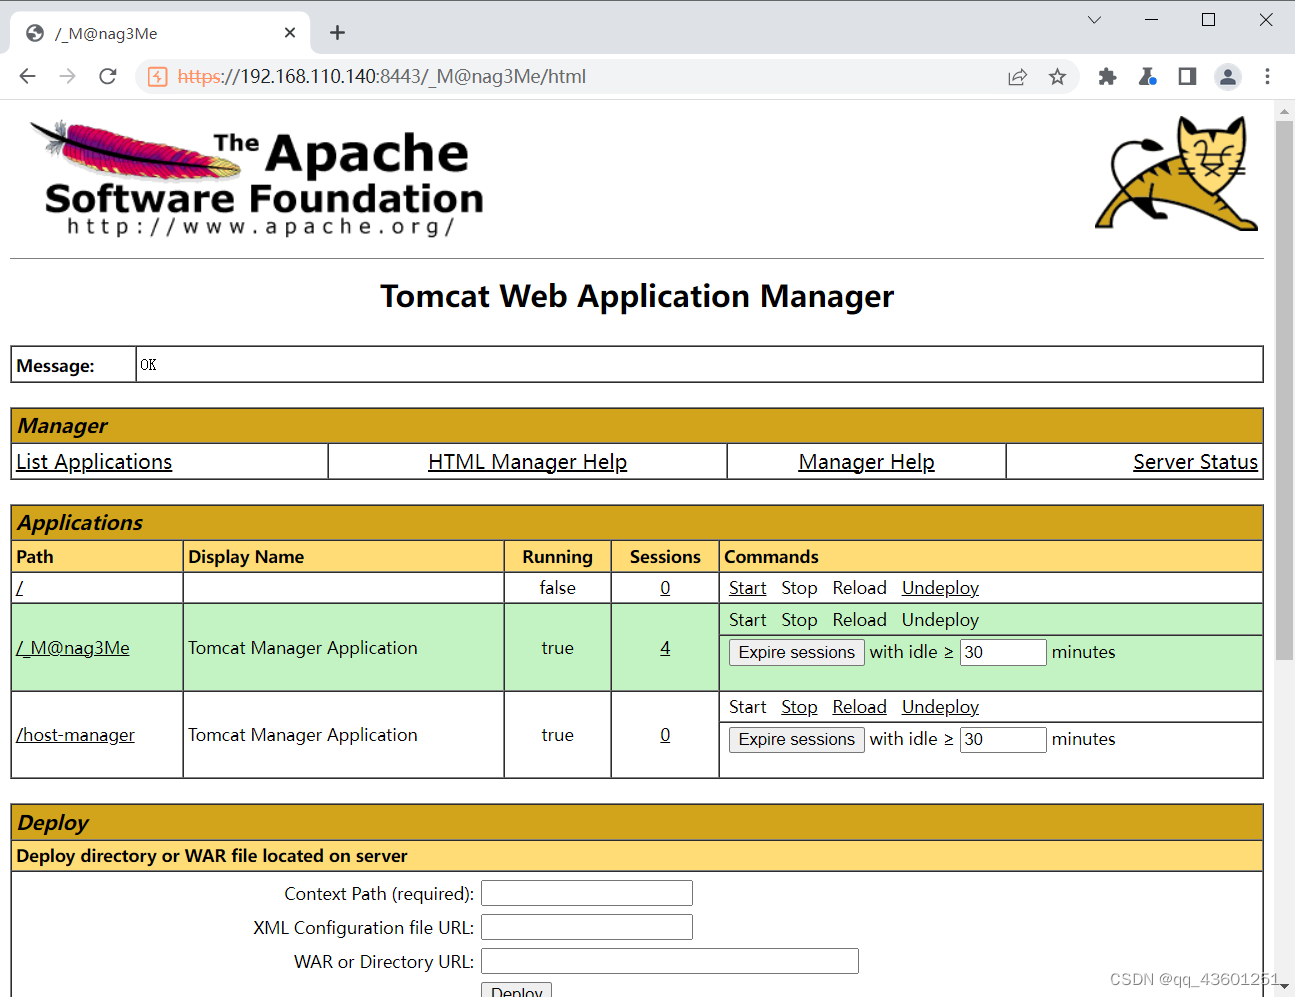Click the Tomcat cat logo
This screenshot has height=997, width=1295.
(x=1177, y=174)
